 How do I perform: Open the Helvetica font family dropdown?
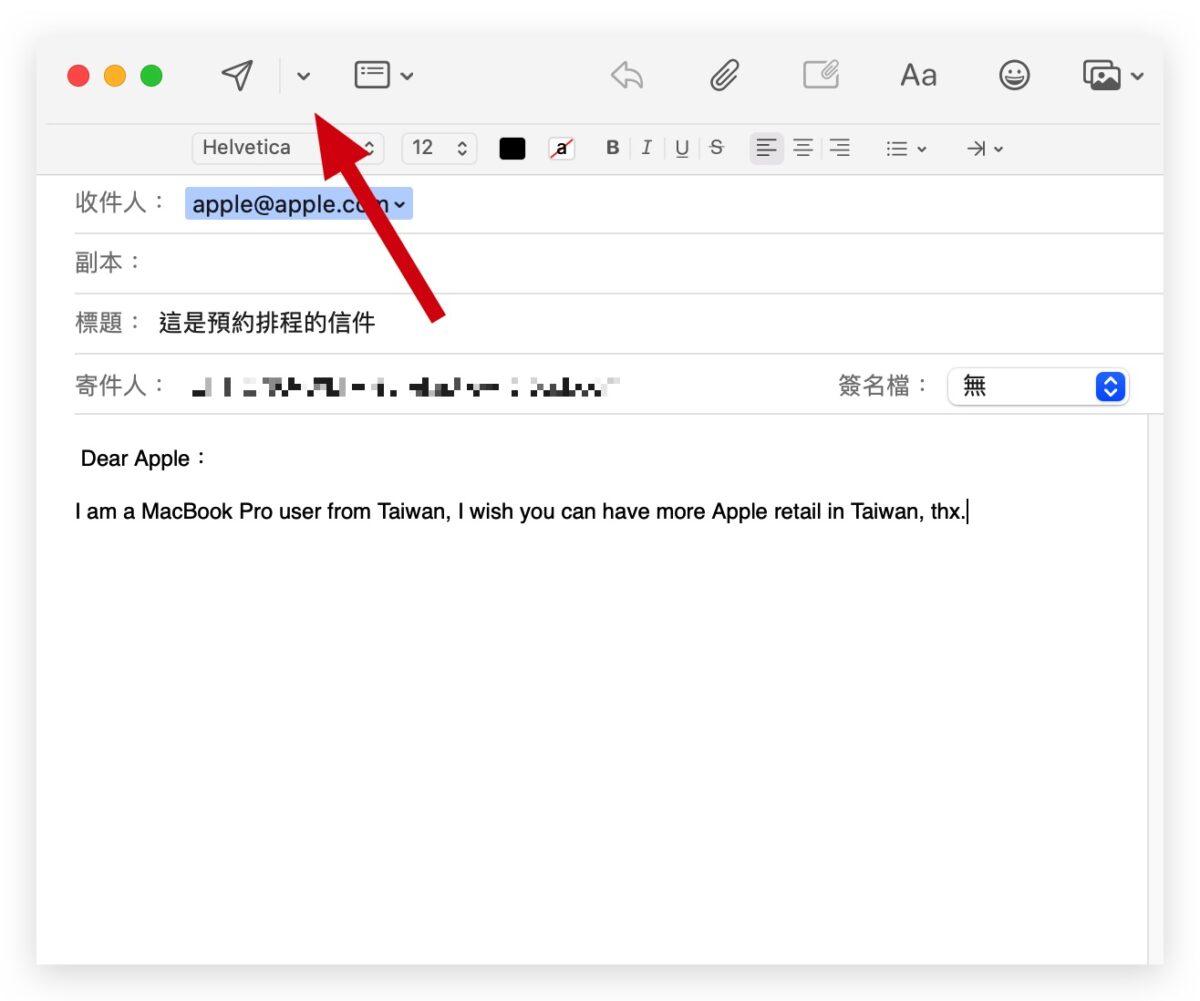coord(287,148)
